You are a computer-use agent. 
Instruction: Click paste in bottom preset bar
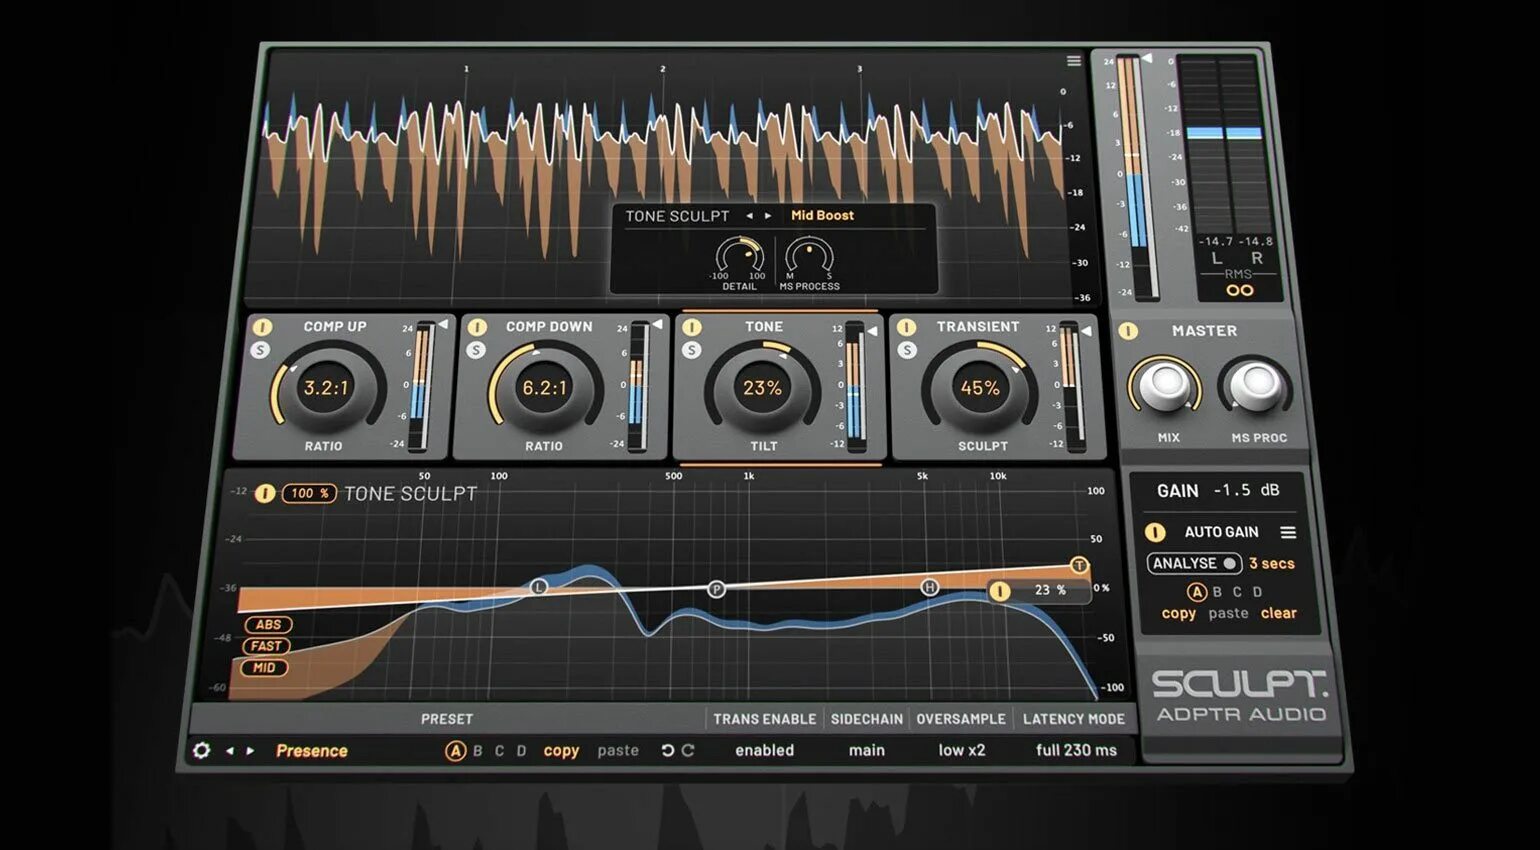coord(618,751)
